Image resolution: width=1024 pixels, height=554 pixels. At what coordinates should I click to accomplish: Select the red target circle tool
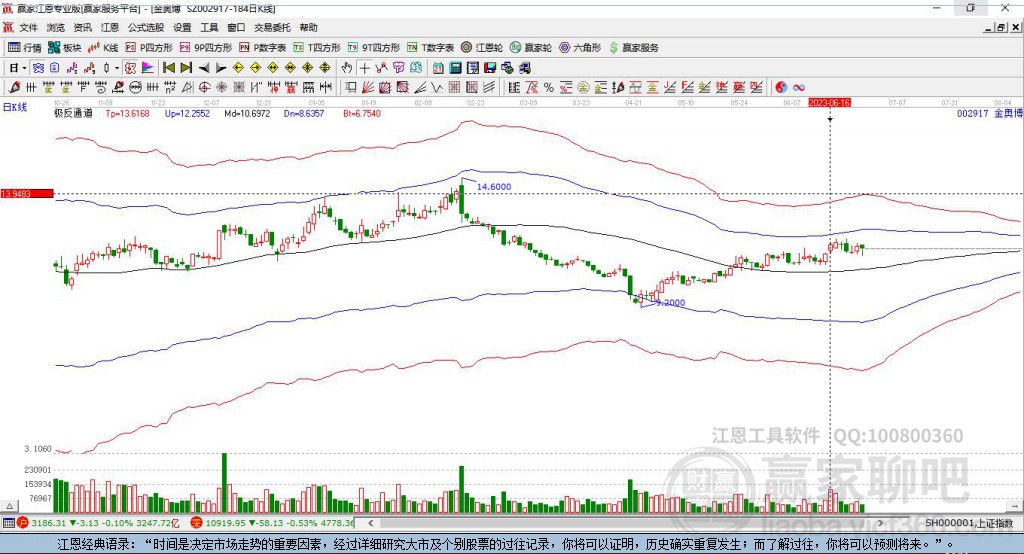204,88
